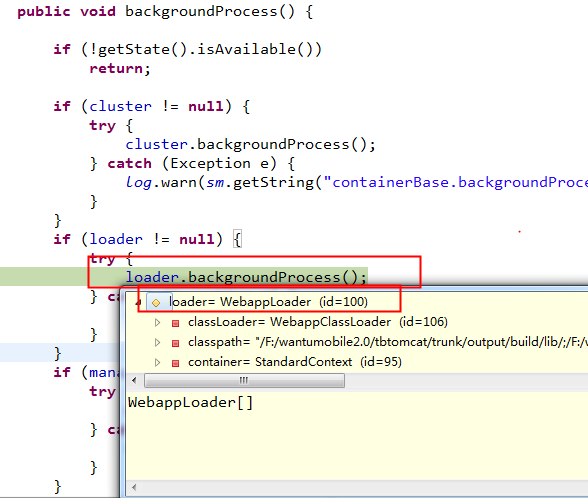This screenshot has width=588, height=498.
Task: Click the yellow diamond icon beside loader
Action: tap(156, 303)
